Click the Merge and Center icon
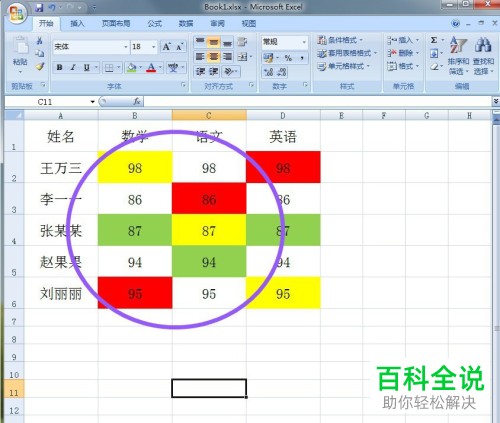The height and width of the screenshot is (423, 500). [242, 57]
